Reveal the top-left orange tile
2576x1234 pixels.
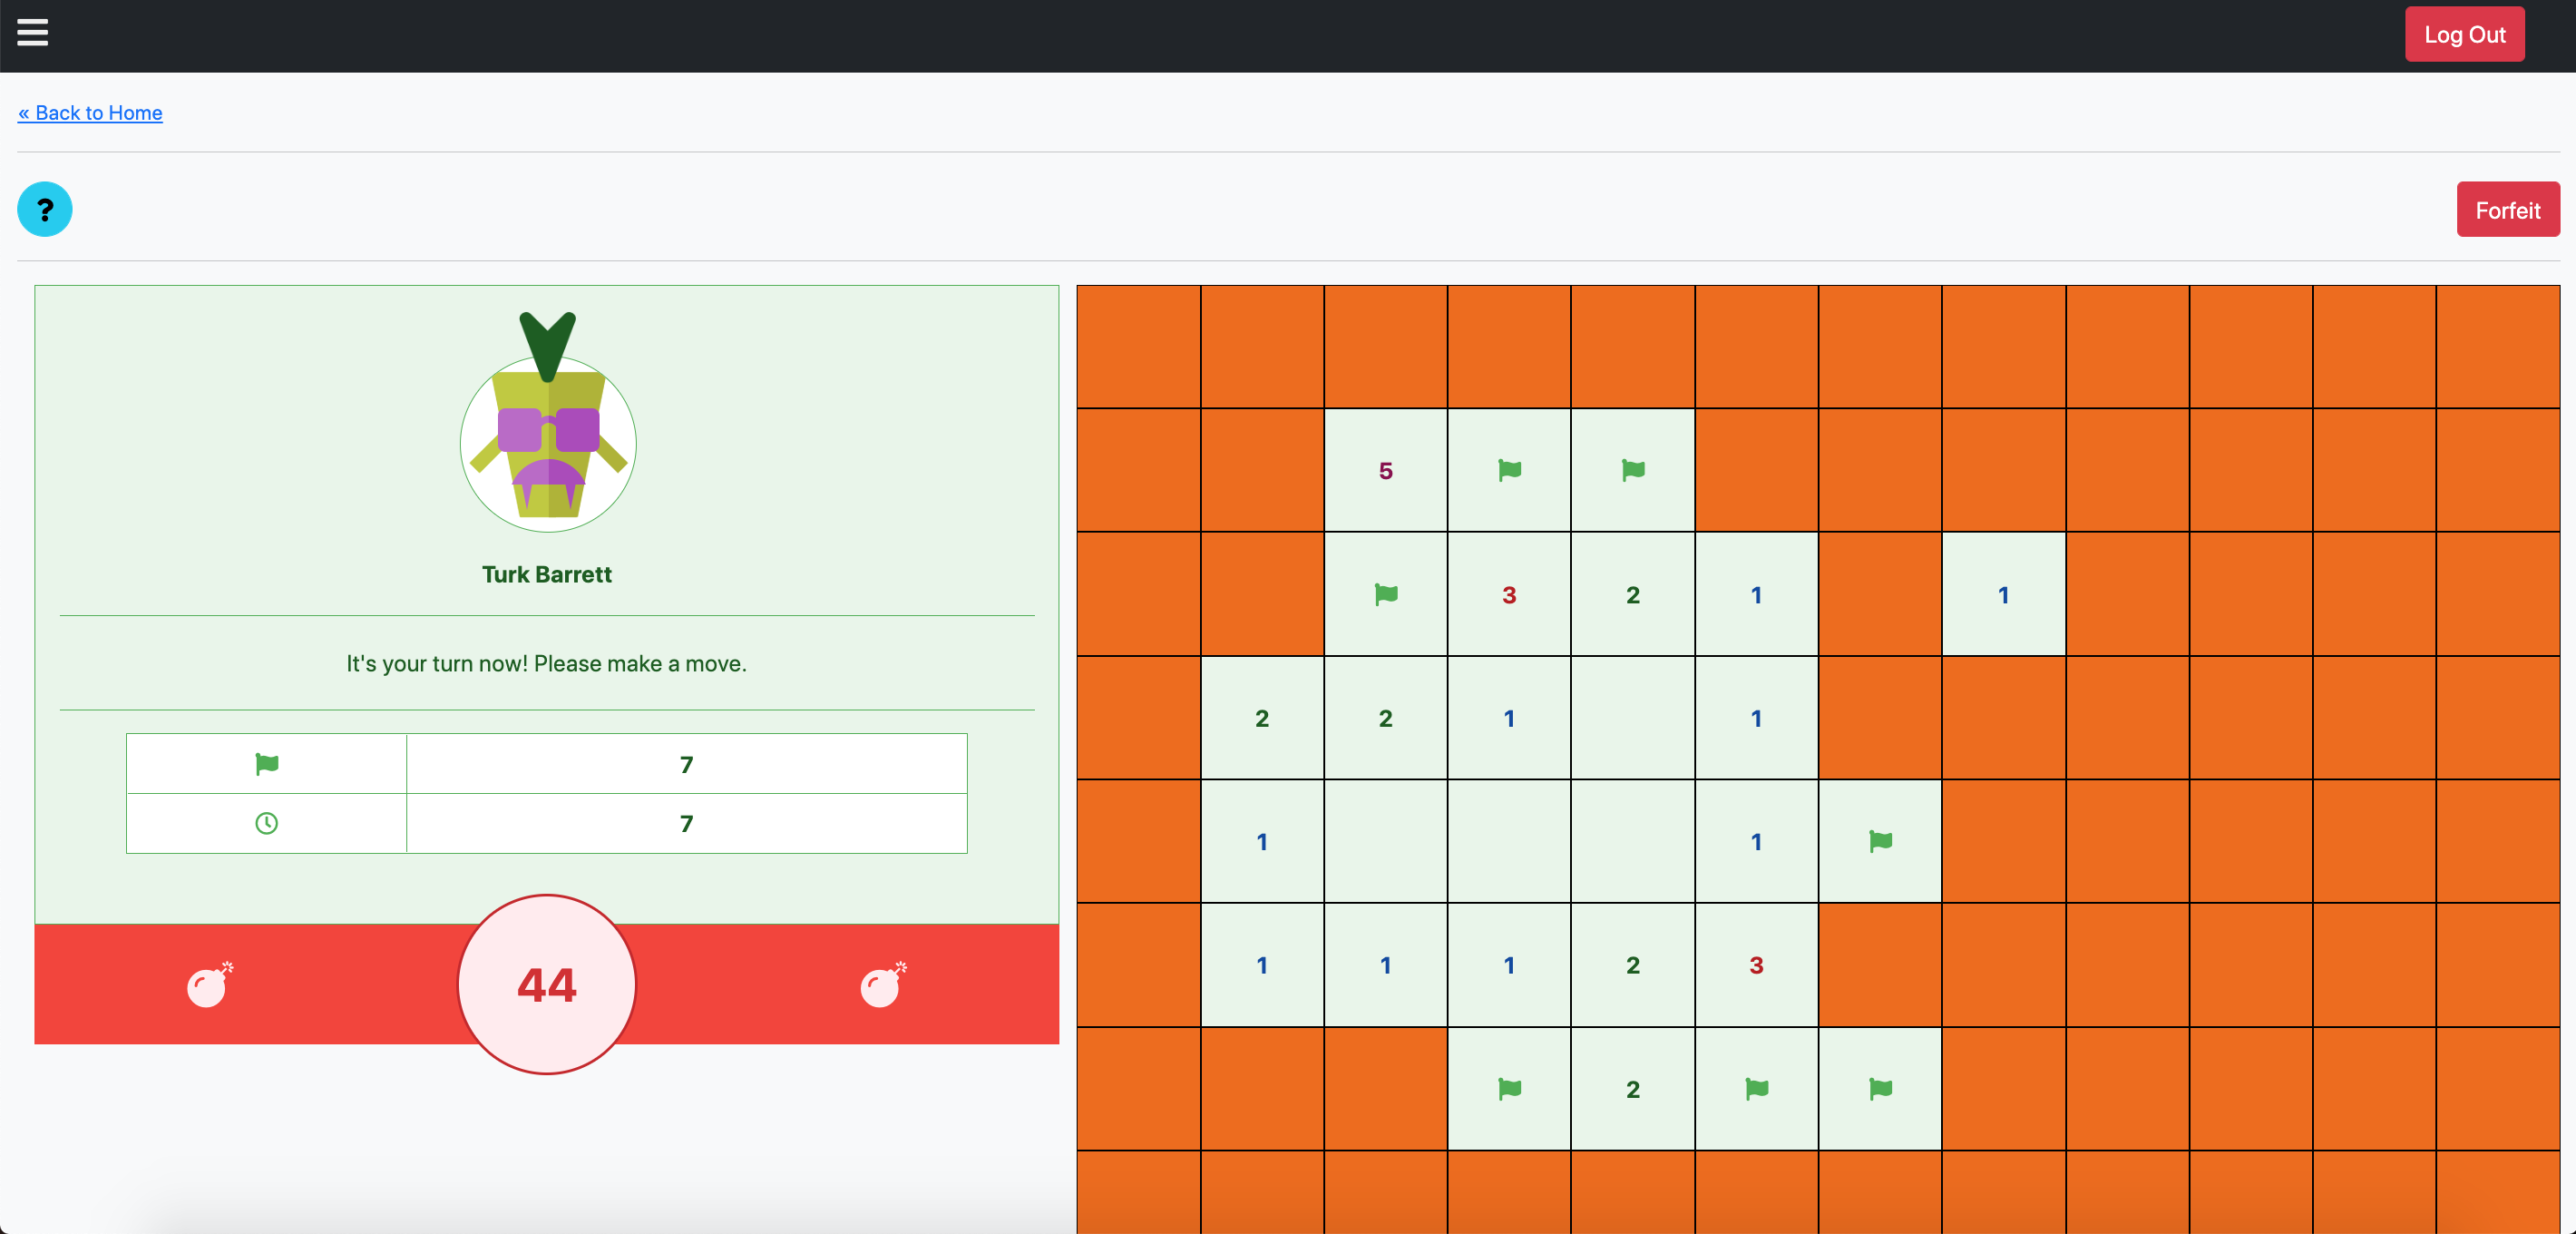coord(1138,347)
